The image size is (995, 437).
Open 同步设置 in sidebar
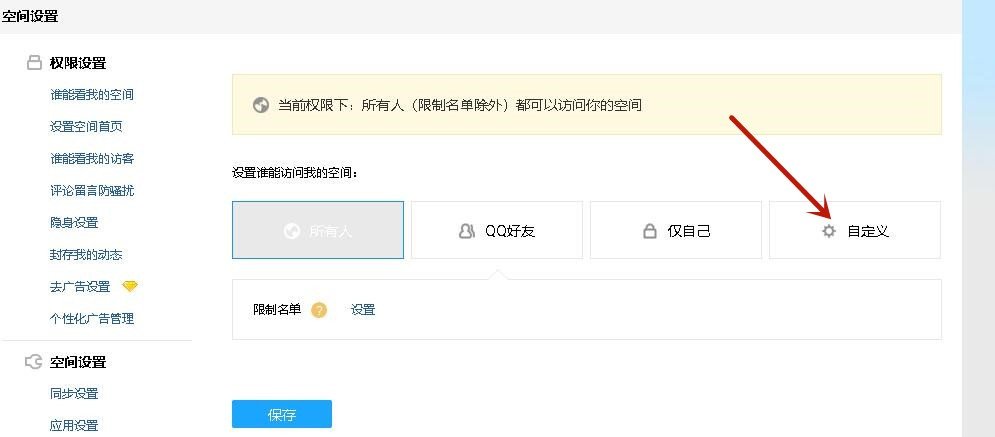pyautogui.click(x=74, y=394)
